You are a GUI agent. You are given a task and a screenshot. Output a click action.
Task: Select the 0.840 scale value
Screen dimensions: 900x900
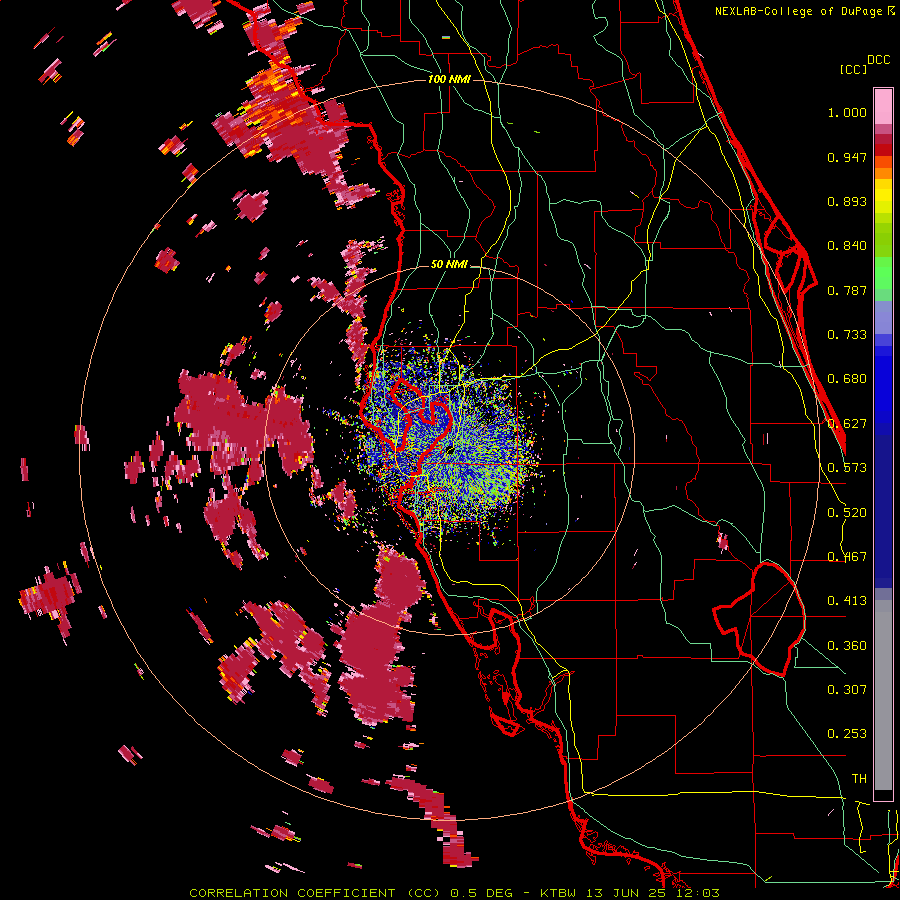tap(847, 246)
